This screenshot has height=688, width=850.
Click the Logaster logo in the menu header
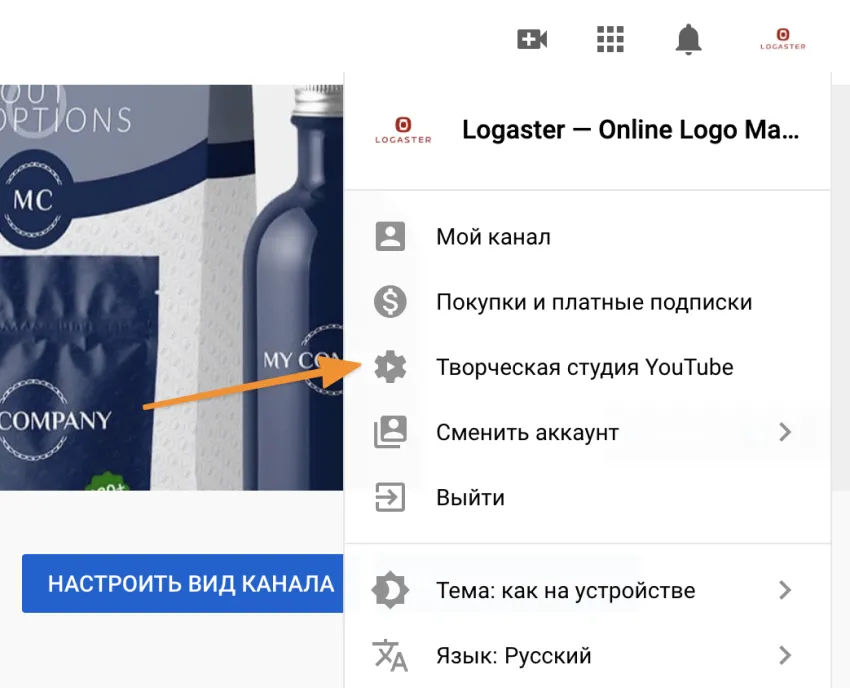click(402, 130)
